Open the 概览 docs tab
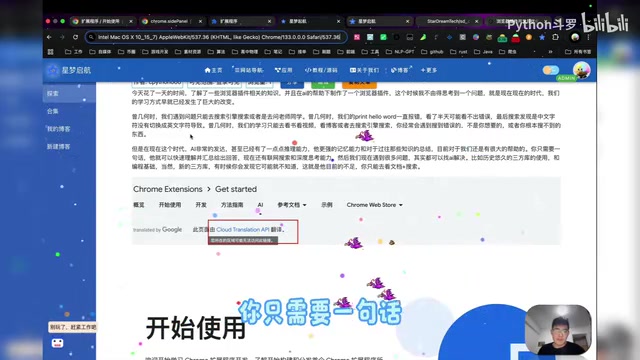 (139, 205)
